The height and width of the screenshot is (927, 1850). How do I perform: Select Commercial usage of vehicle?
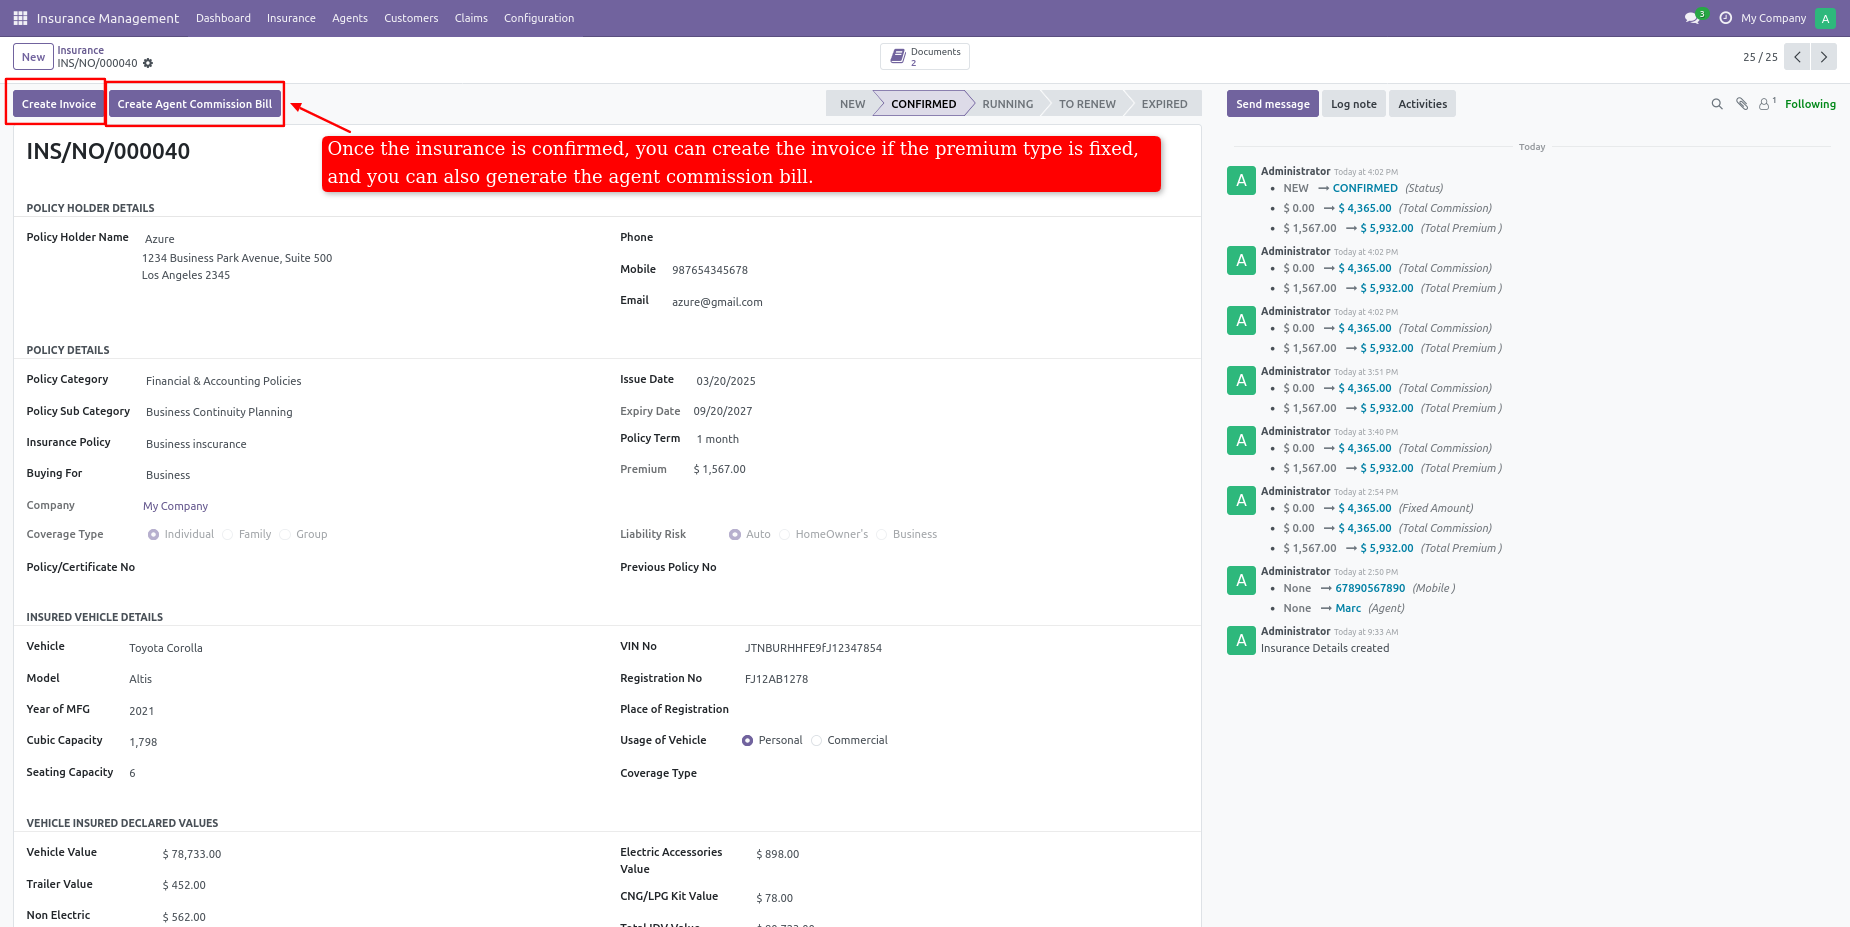click(816, 740)
